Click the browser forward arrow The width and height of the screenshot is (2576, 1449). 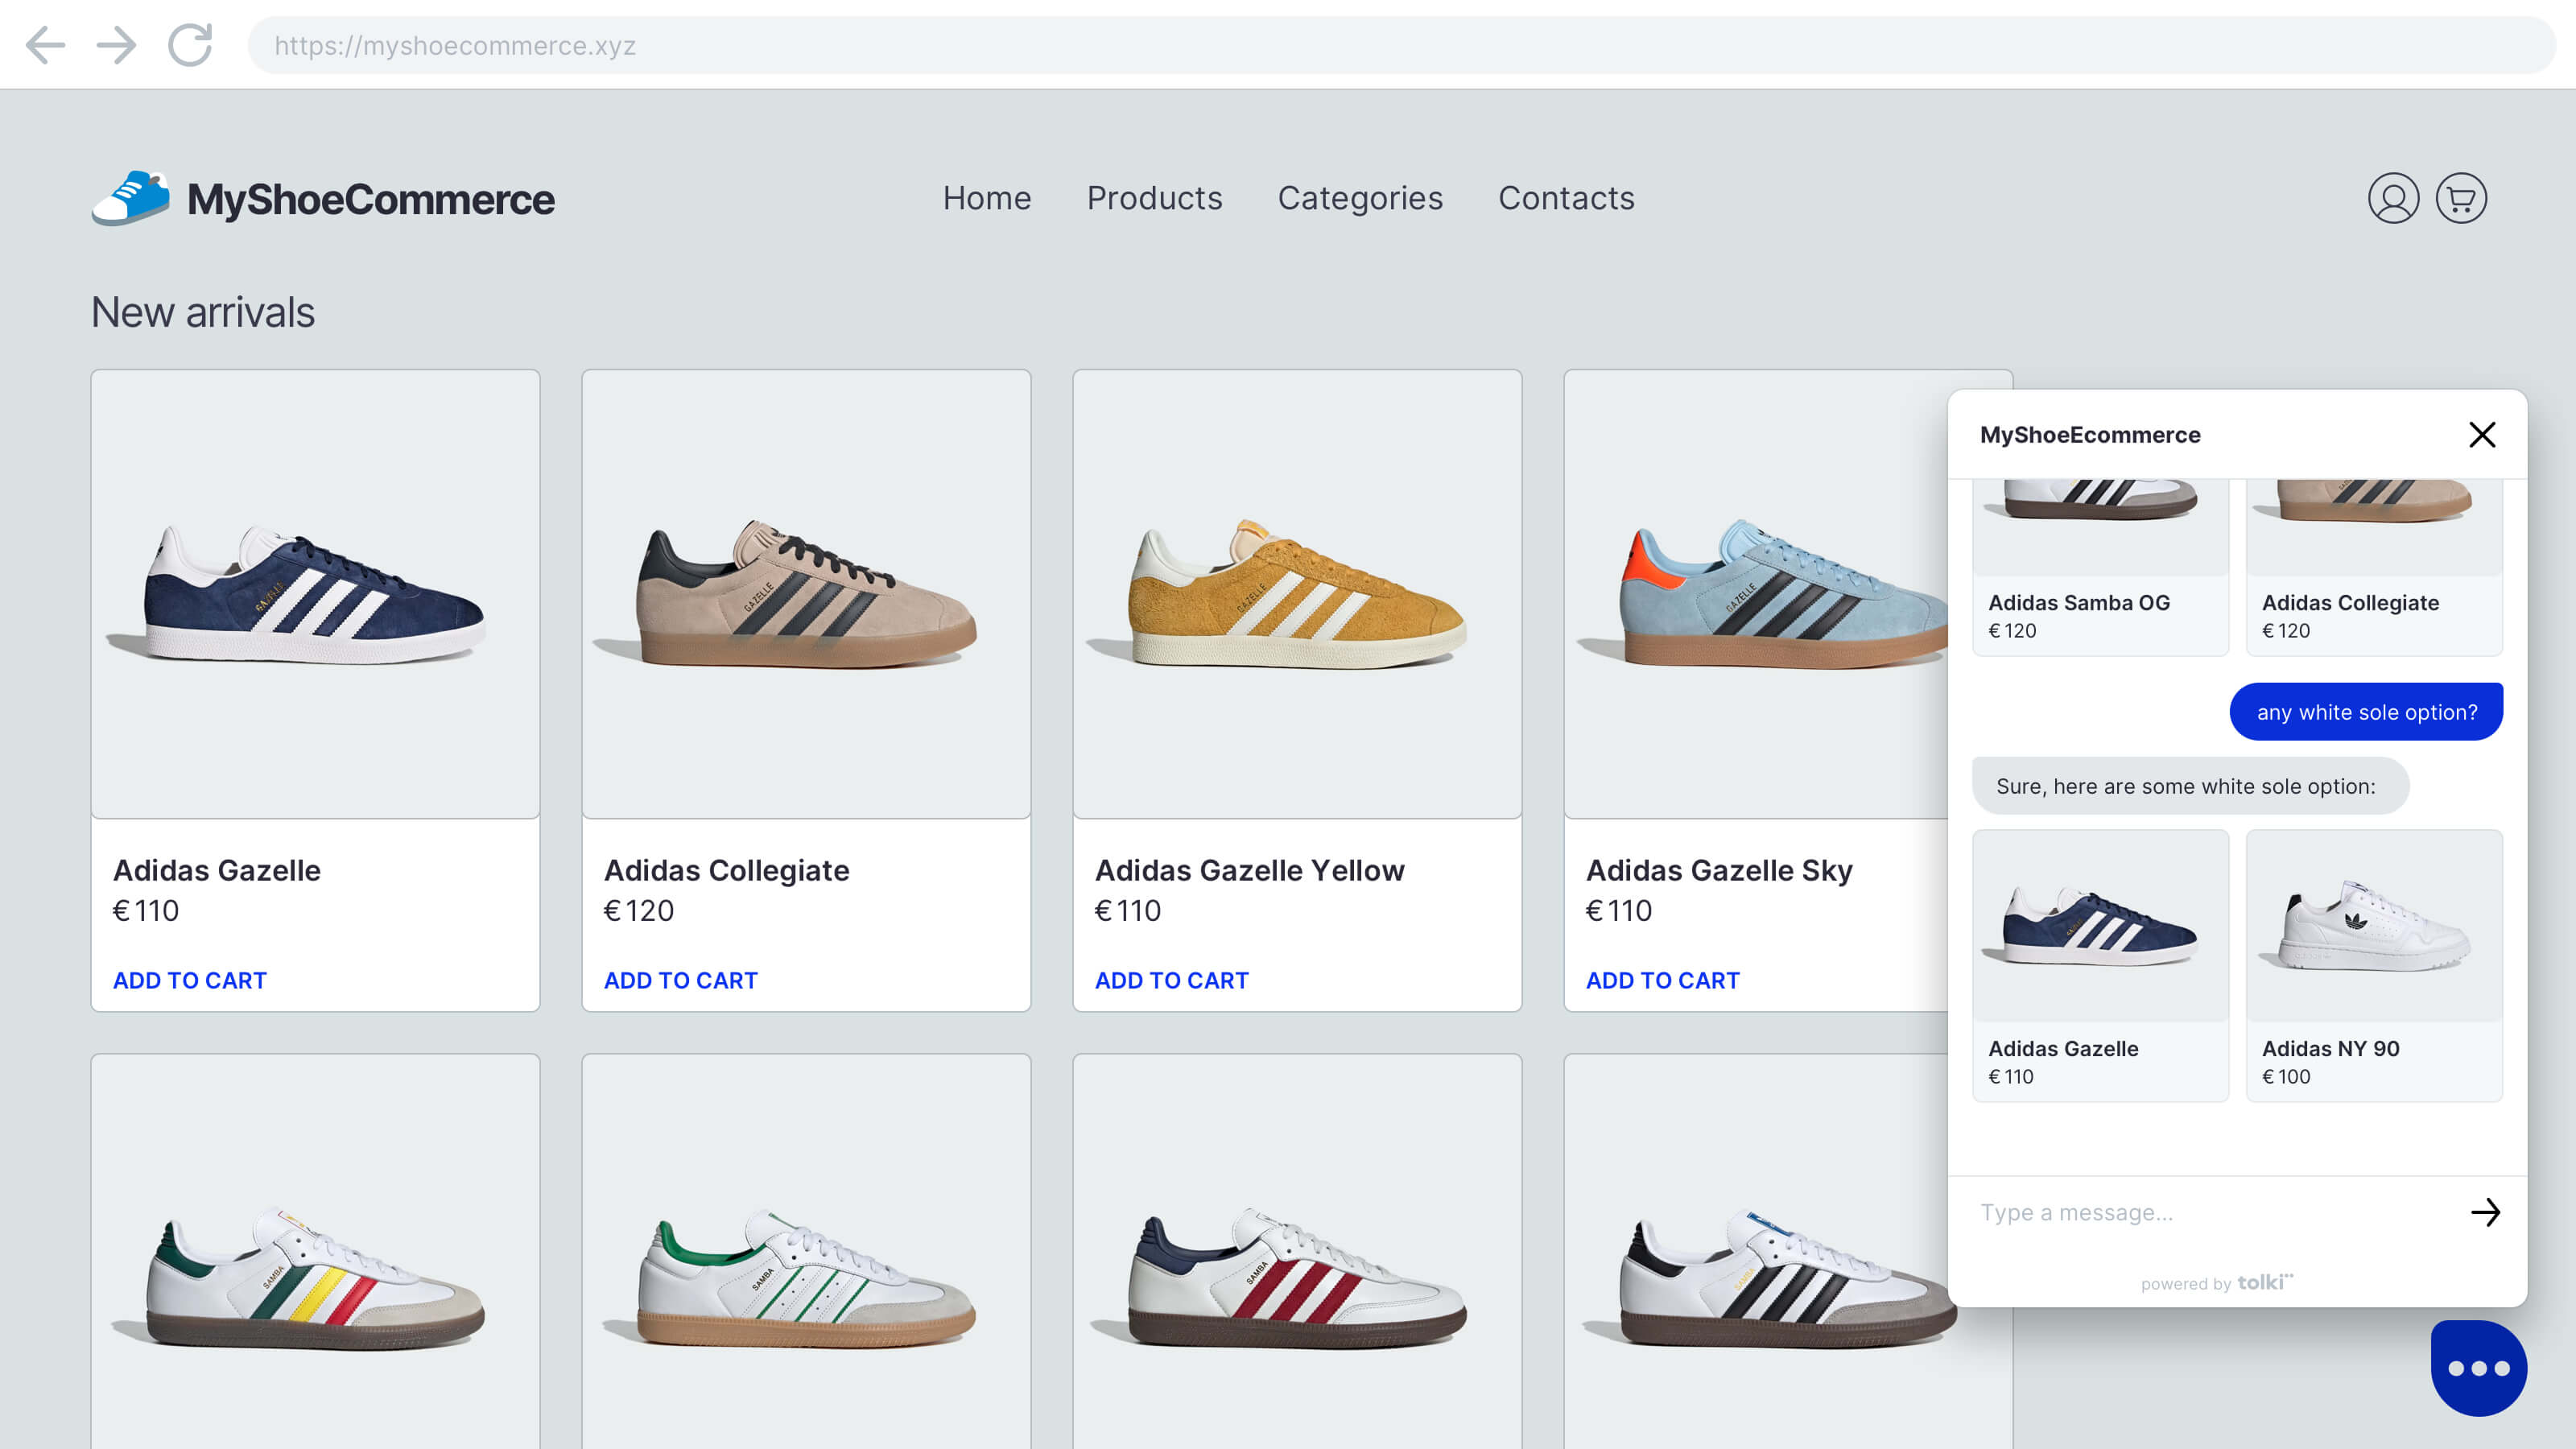click(x=116, y=45)
